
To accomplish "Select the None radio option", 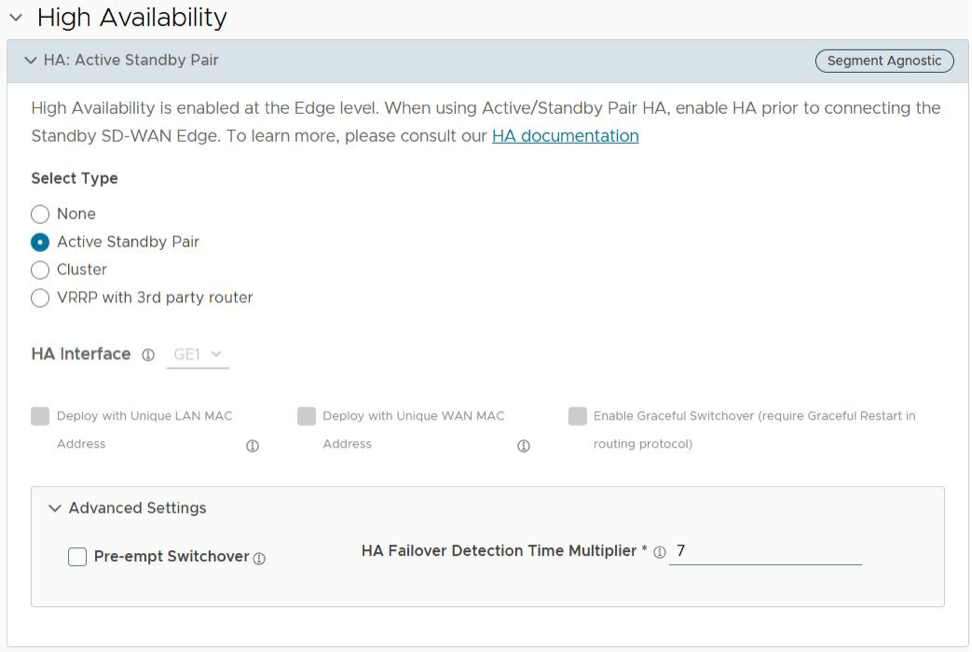I will click(x=40, y=214).
